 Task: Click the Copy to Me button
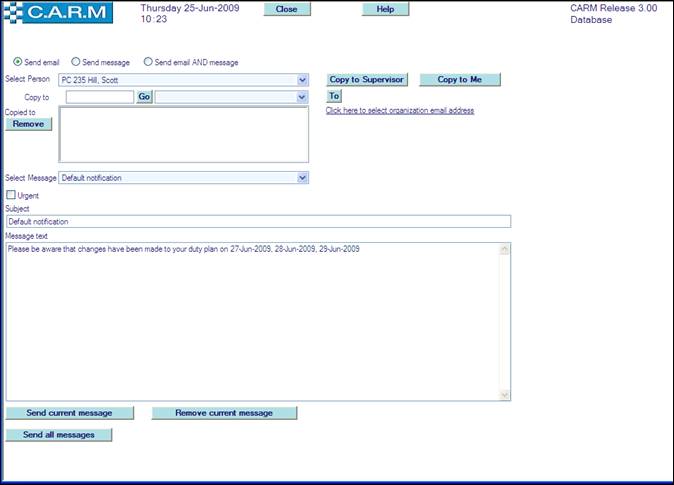pyautogui.click(x=459, y=80)
